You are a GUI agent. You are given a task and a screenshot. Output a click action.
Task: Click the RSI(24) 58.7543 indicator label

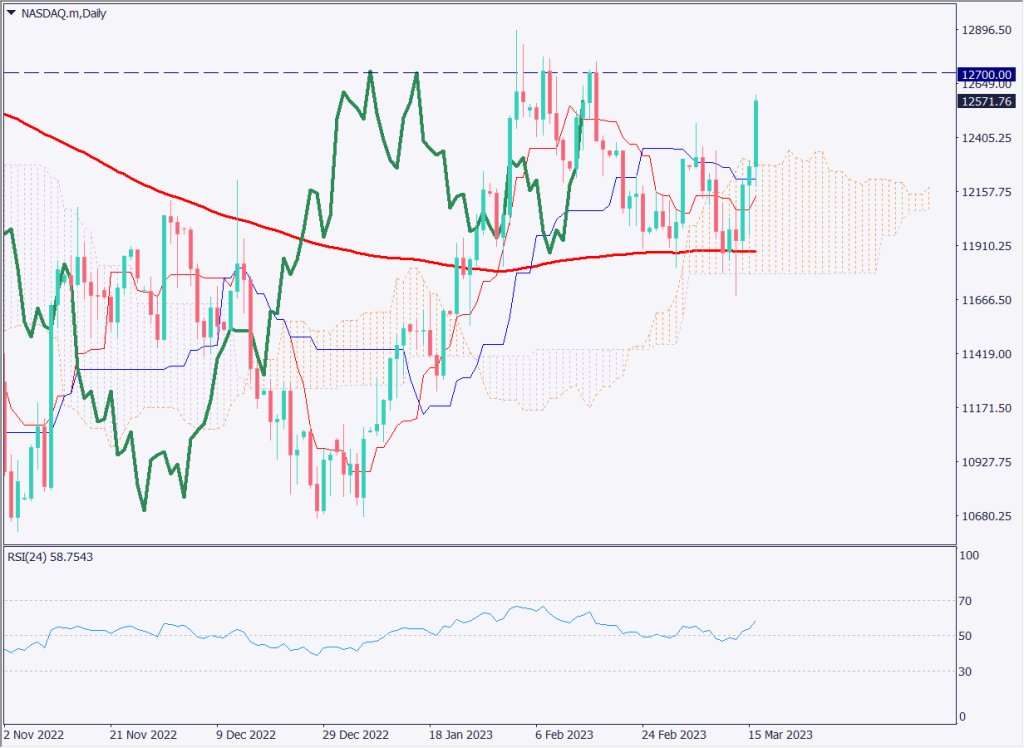point(50,556)
